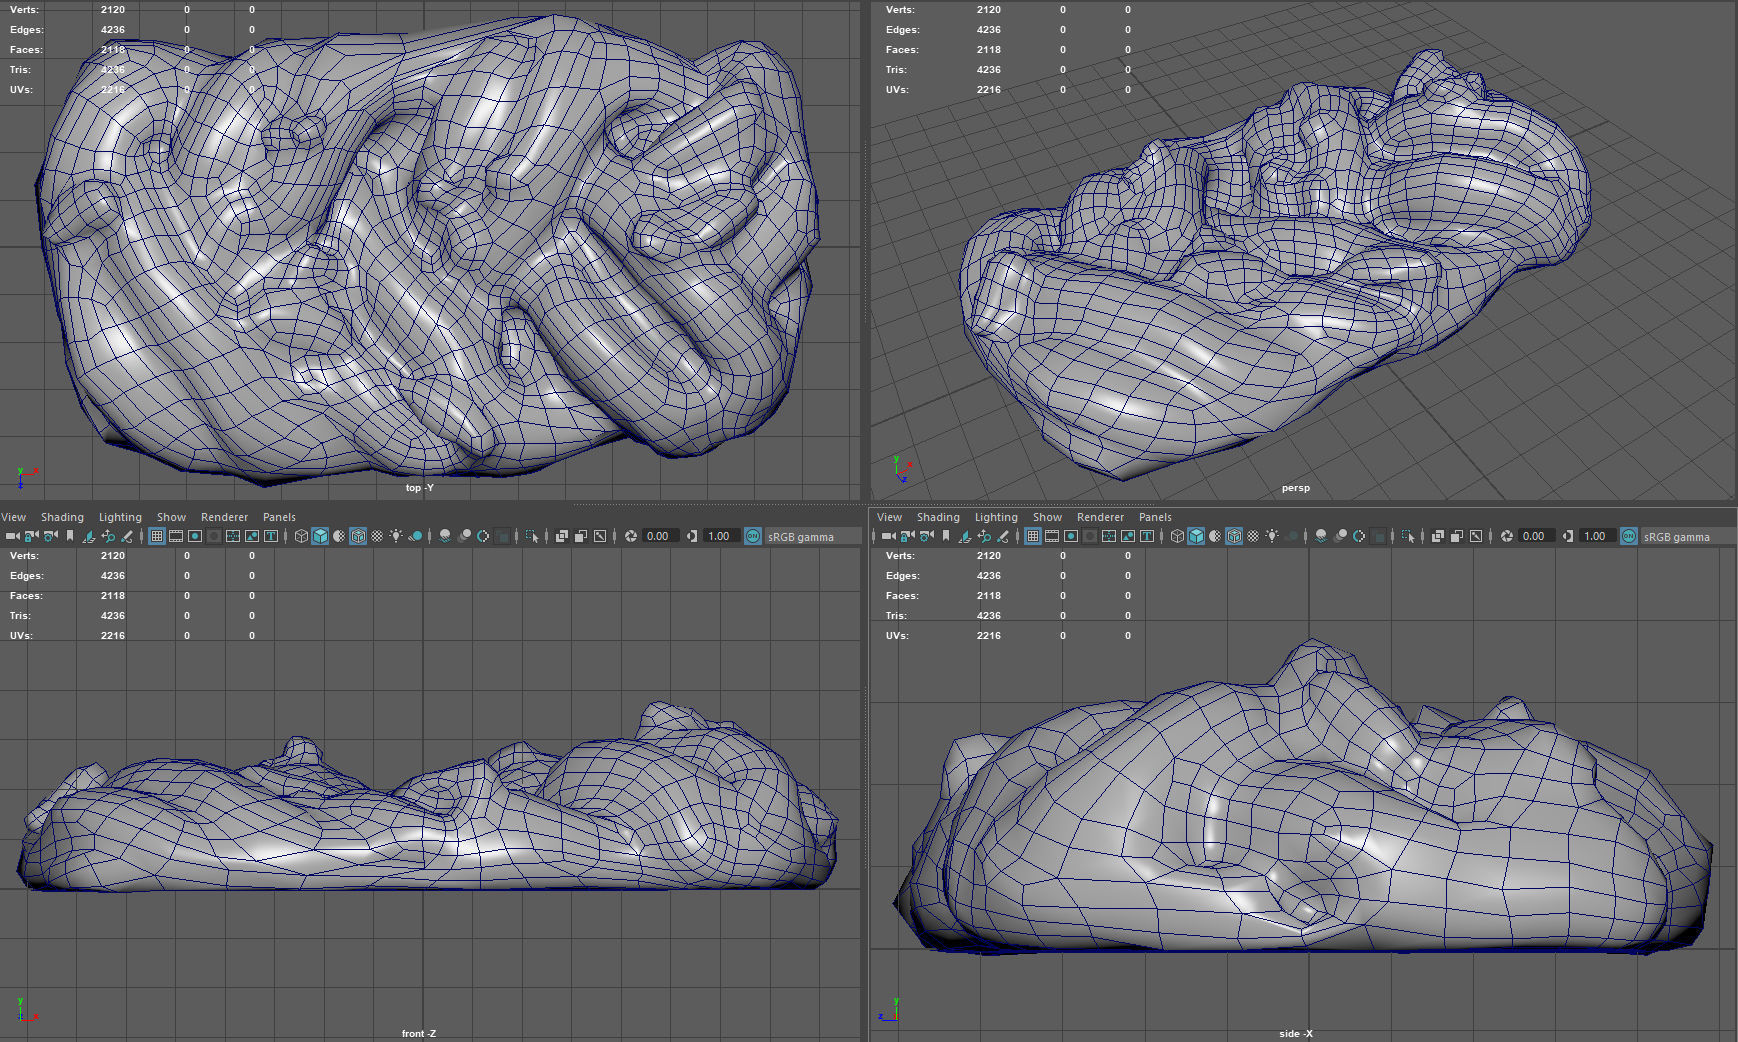Open Show menu in side panel
The height and width of the screenshot is (1042, 1738).
pyautogui.click(x=1047, y=517)
